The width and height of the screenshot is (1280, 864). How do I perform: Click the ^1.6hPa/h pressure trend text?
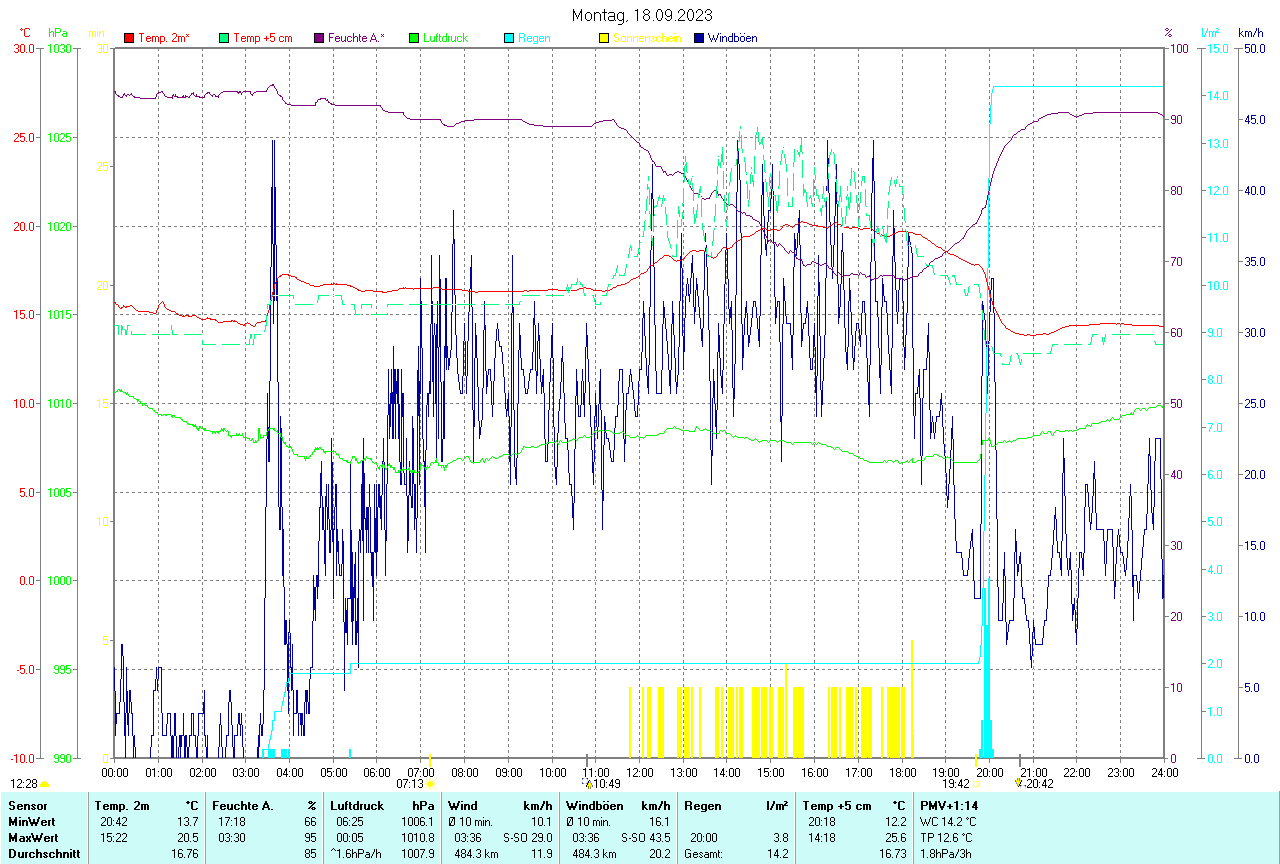[358, 853]
